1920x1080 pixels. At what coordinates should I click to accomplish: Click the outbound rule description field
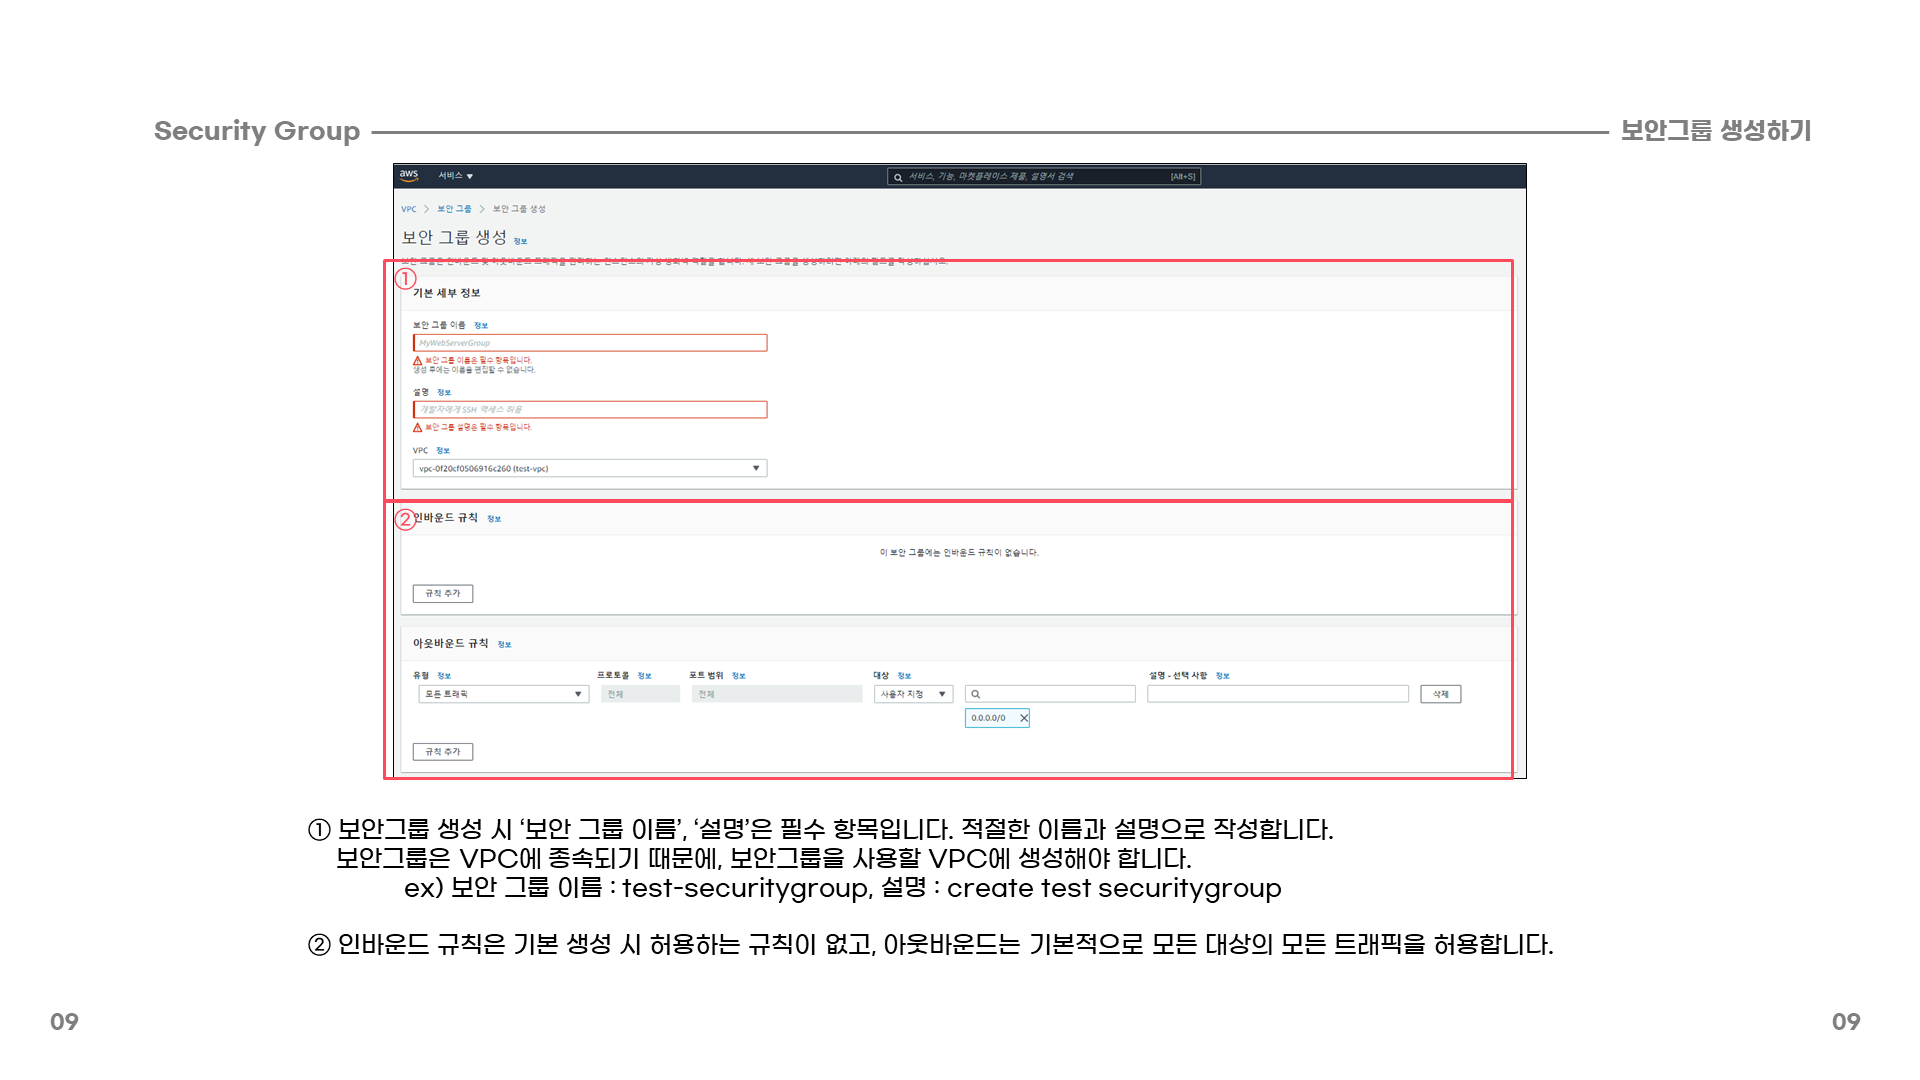[x=1278, y=694]
